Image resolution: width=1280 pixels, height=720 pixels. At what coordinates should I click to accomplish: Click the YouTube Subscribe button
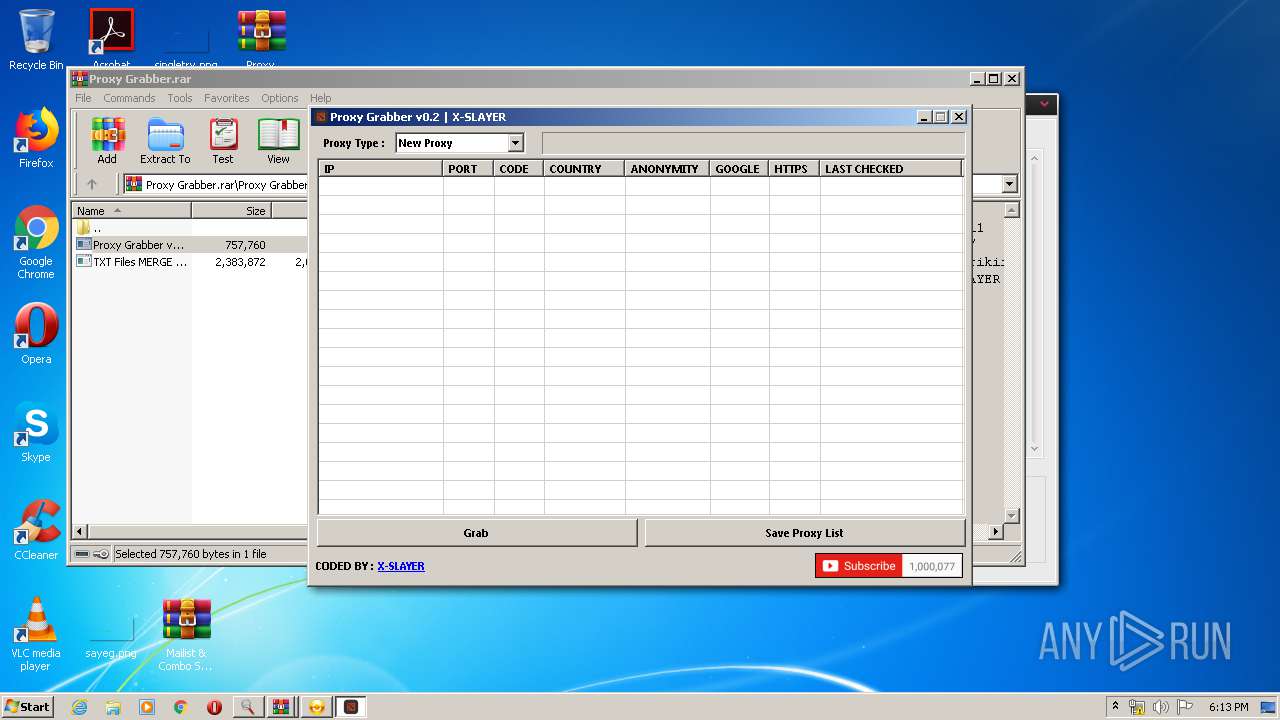[x=858, y=566]
